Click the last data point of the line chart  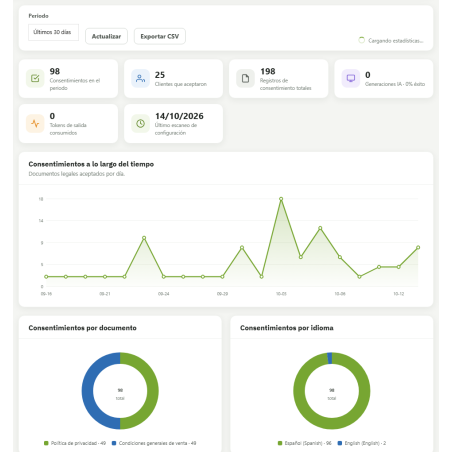pyautogui.click(x=418, y=247)
